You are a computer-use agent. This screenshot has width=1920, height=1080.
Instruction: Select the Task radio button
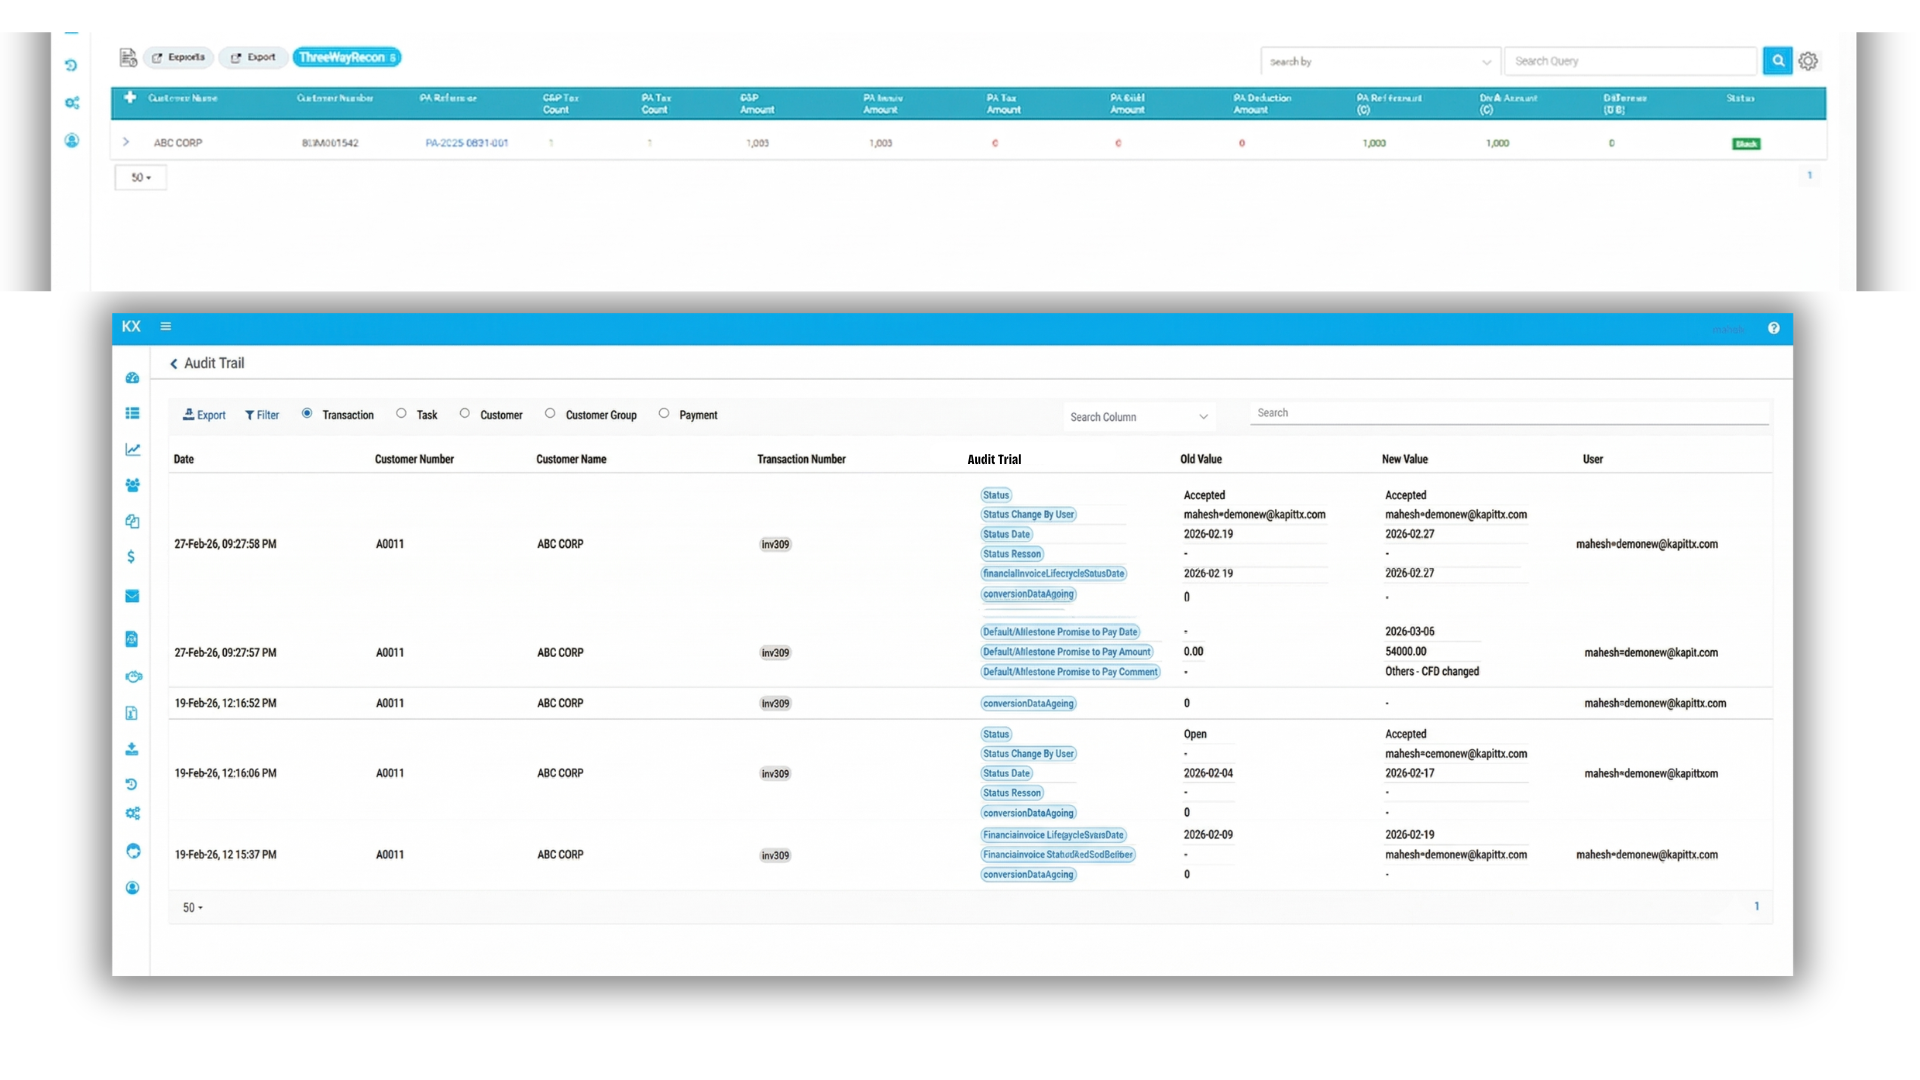coord(401,413)
